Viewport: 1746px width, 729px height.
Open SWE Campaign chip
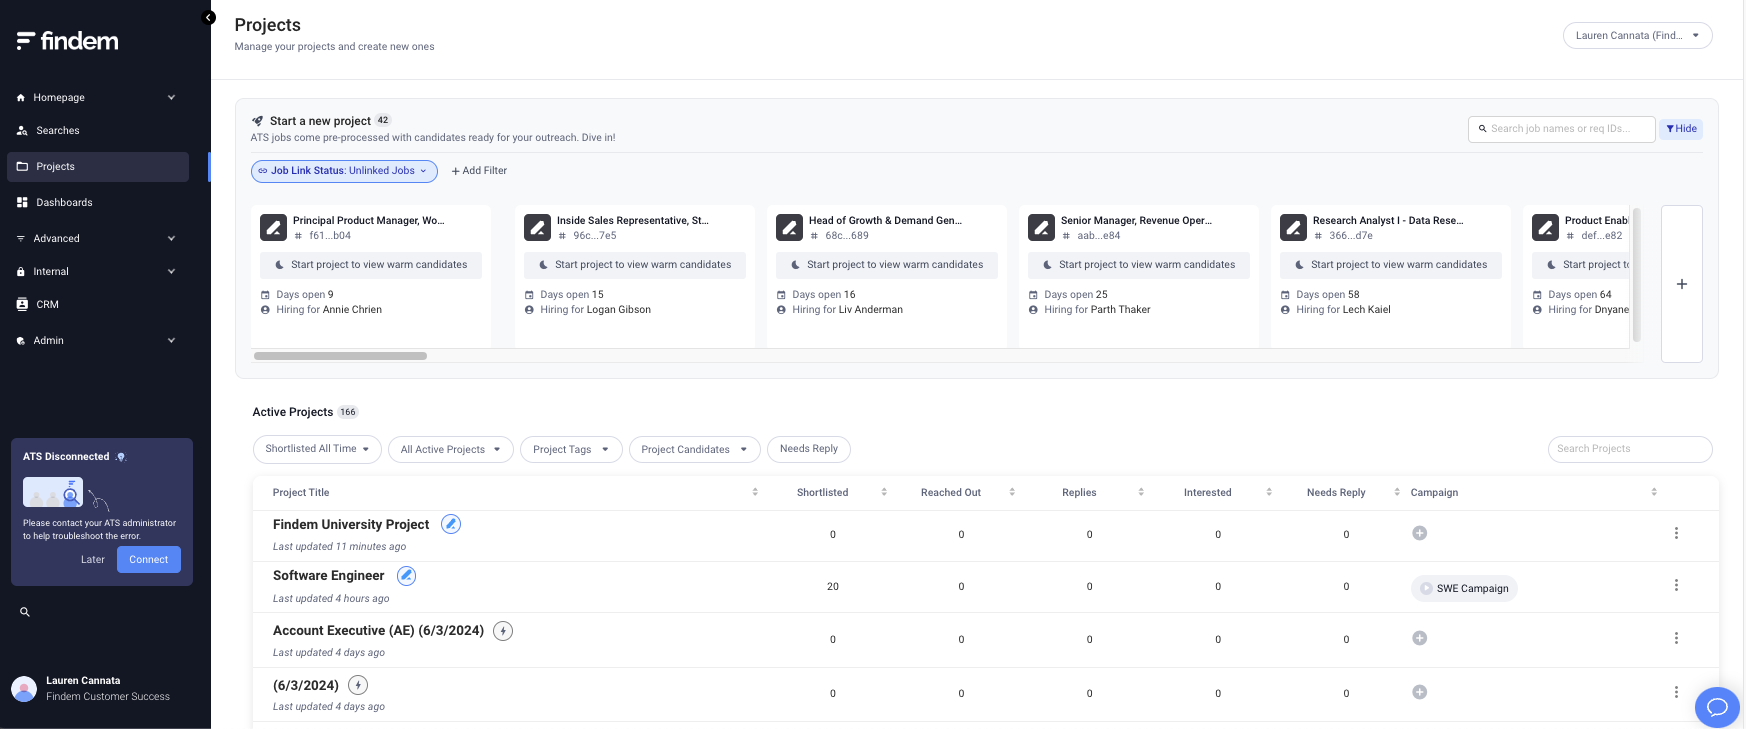1464,588
